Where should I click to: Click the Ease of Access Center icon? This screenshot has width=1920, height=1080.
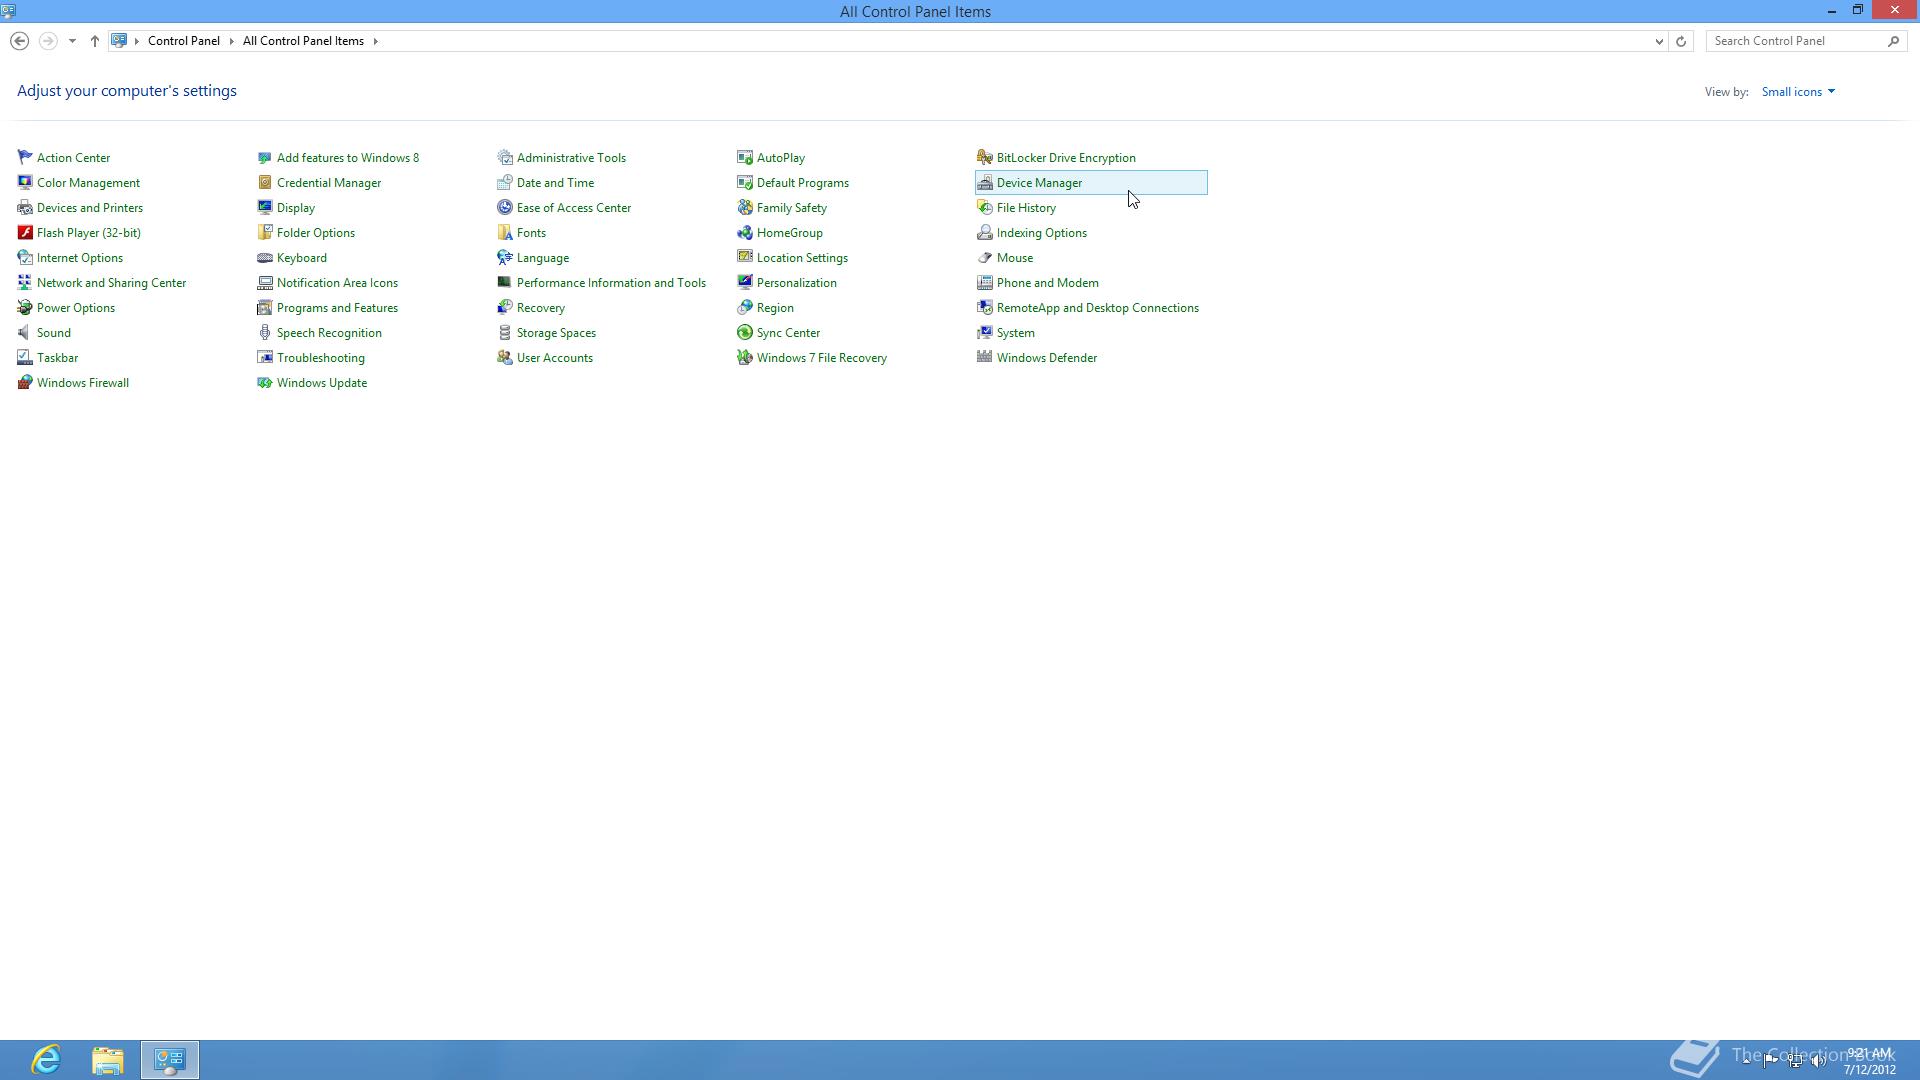[x=505, y=208]
